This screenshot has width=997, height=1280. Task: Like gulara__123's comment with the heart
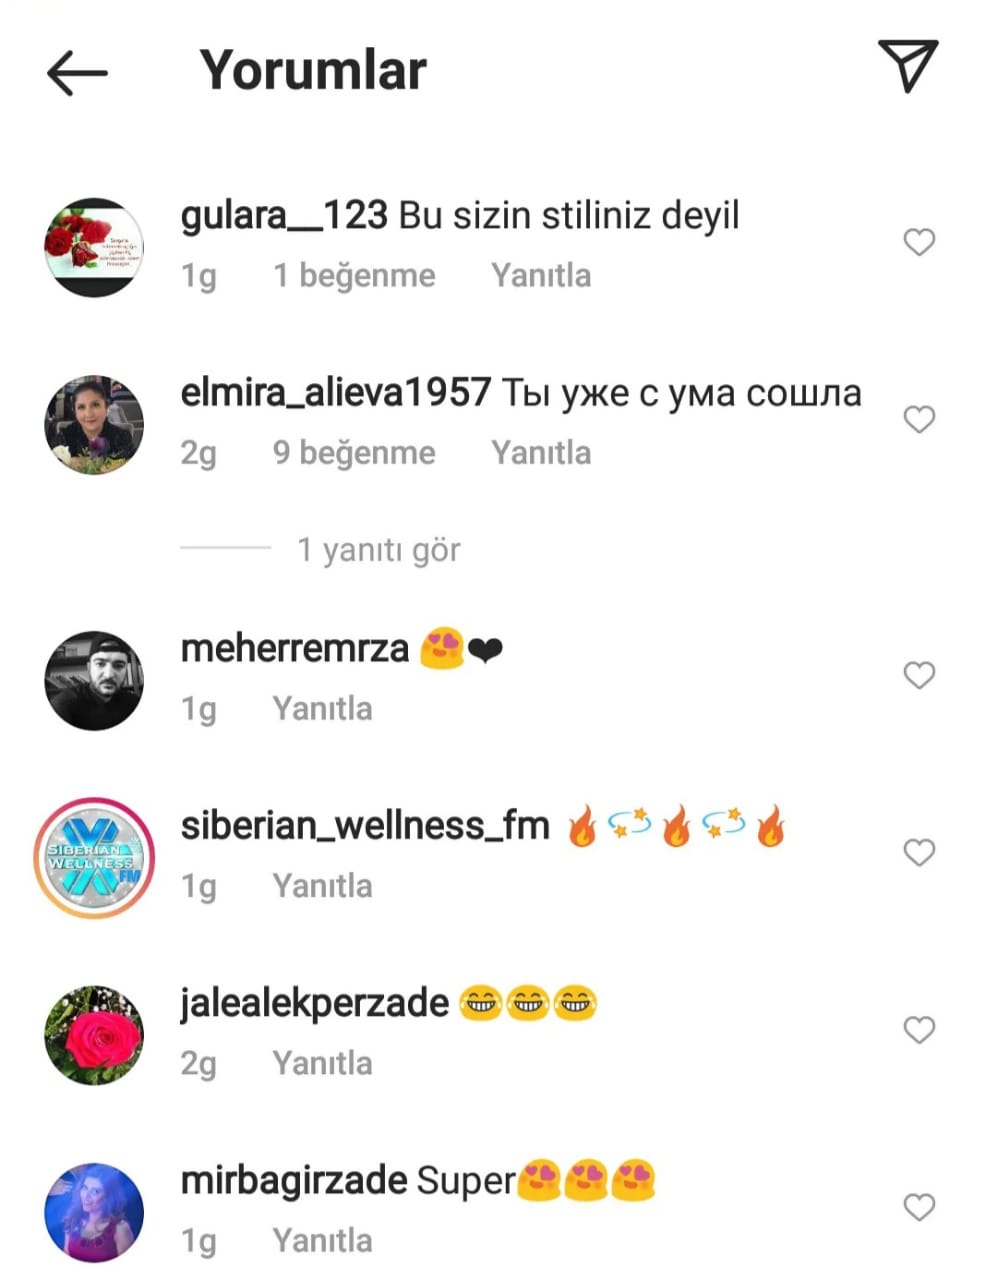[x=919, y=242]
